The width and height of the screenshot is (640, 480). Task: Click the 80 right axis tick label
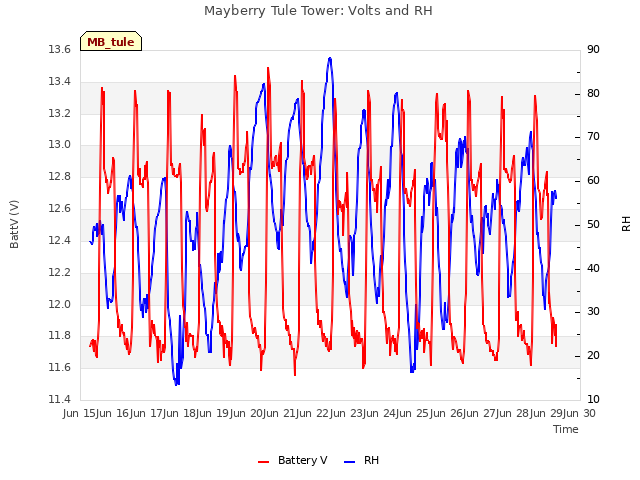pyautogui.click(x=593, y=93)
